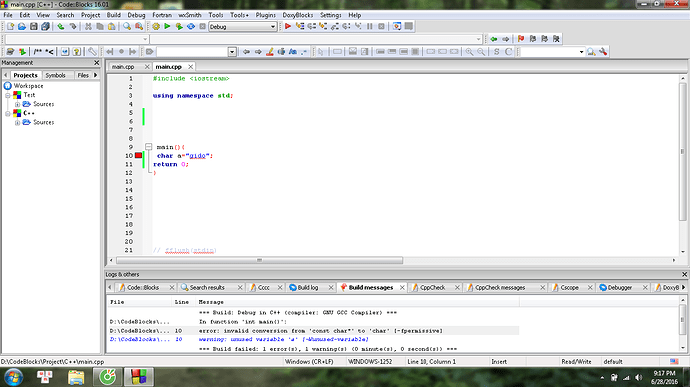Click the Debugging windows icon
Image resolution: width=690 pixels, height=387 pixels.
(397, 26)
